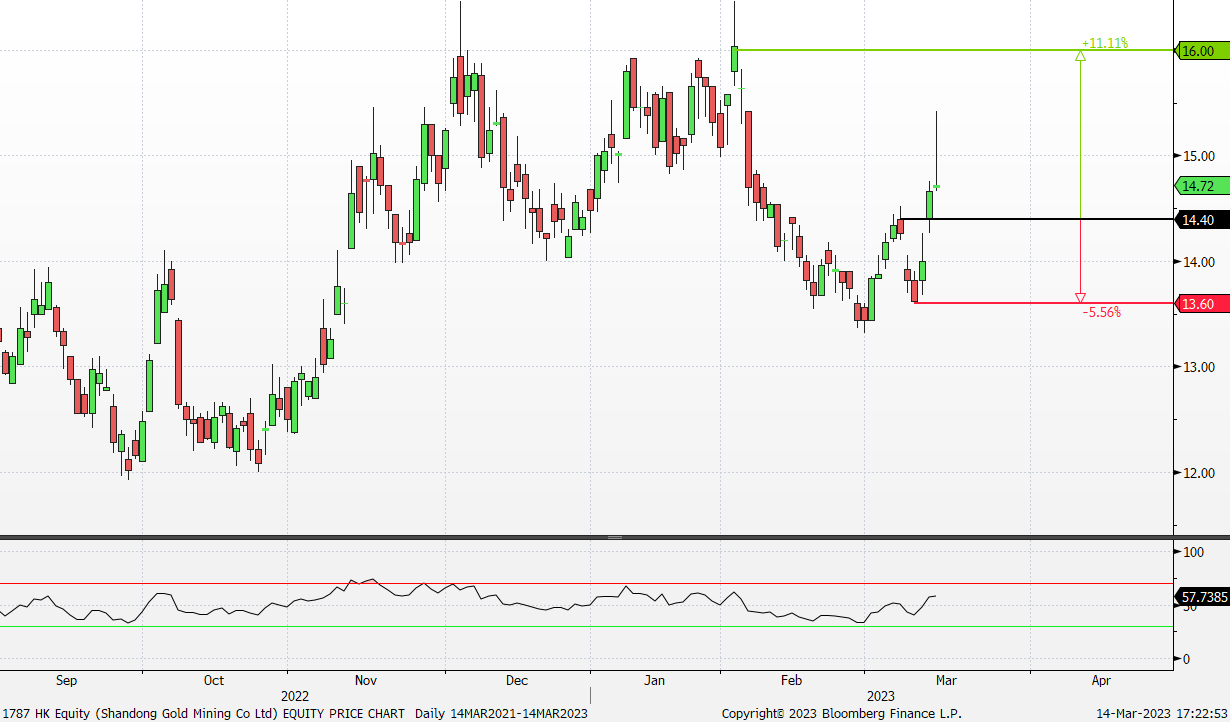This screenshot has width=1230, height=722.
Task: Click the 2023 year label
Action: pos(881,696)
